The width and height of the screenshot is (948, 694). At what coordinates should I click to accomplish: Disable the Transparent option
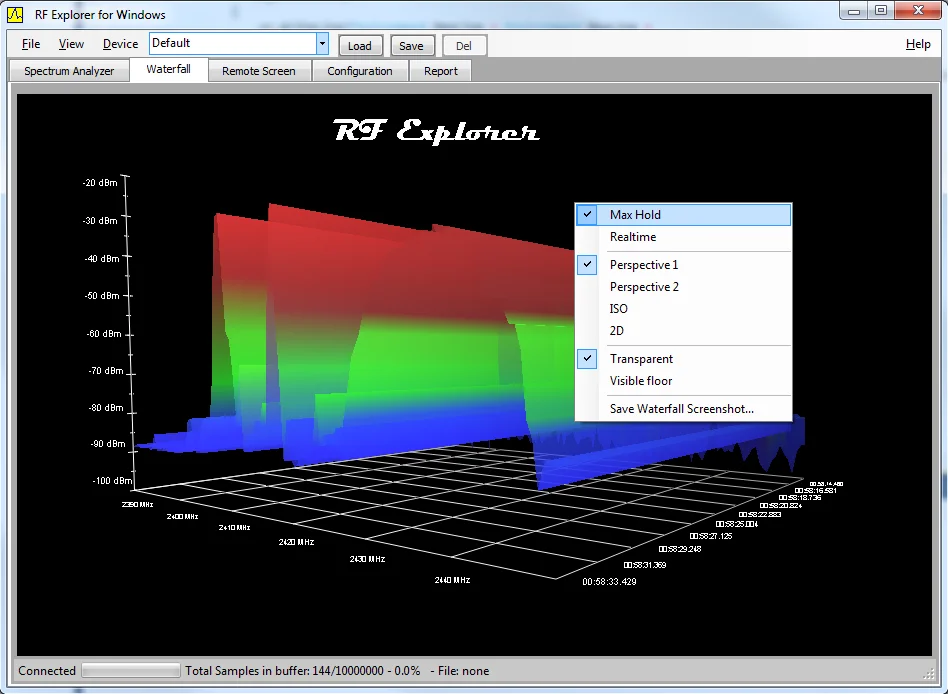641,359
